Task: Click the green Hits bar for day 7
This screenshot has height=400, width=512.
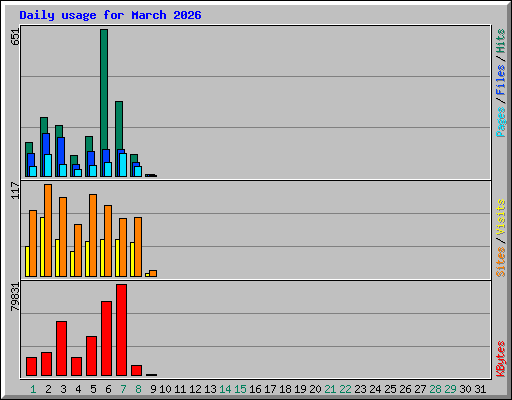Action: pyautogui.click(x=119, y=125)
